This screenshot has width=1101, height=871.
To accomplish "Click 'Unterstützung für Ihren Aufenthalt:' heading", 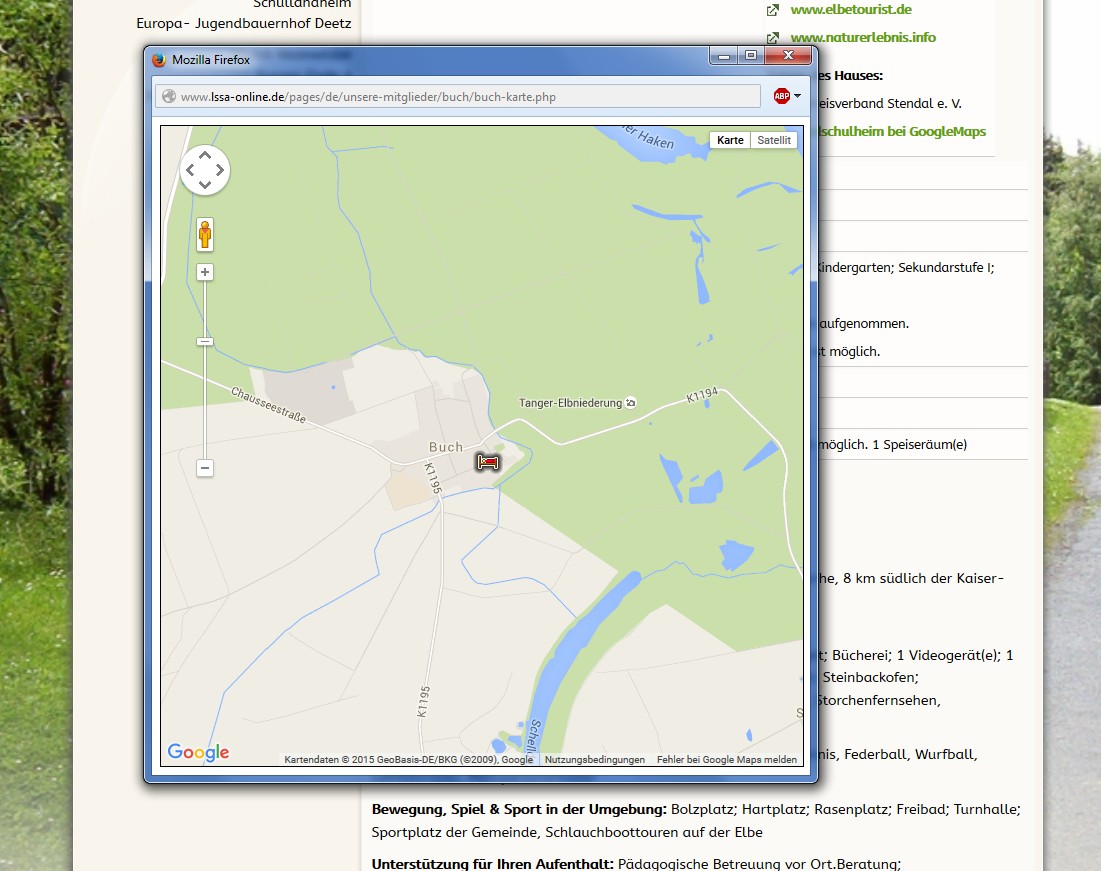I will coord(492,864).
